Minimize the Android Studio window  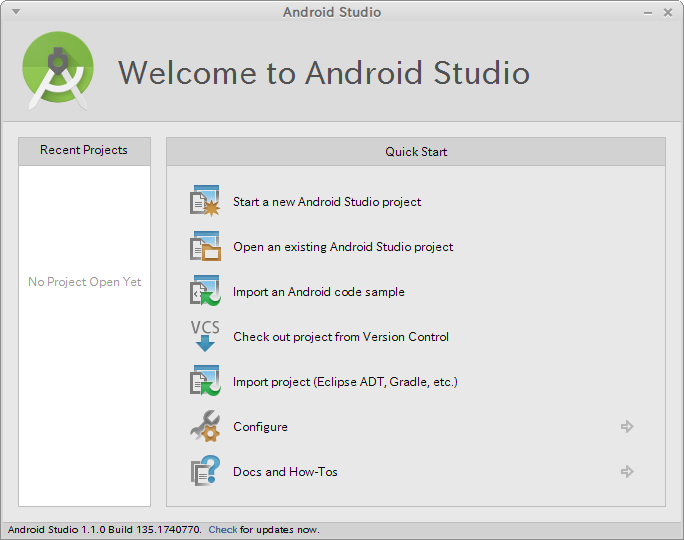(x=648, y=13)
